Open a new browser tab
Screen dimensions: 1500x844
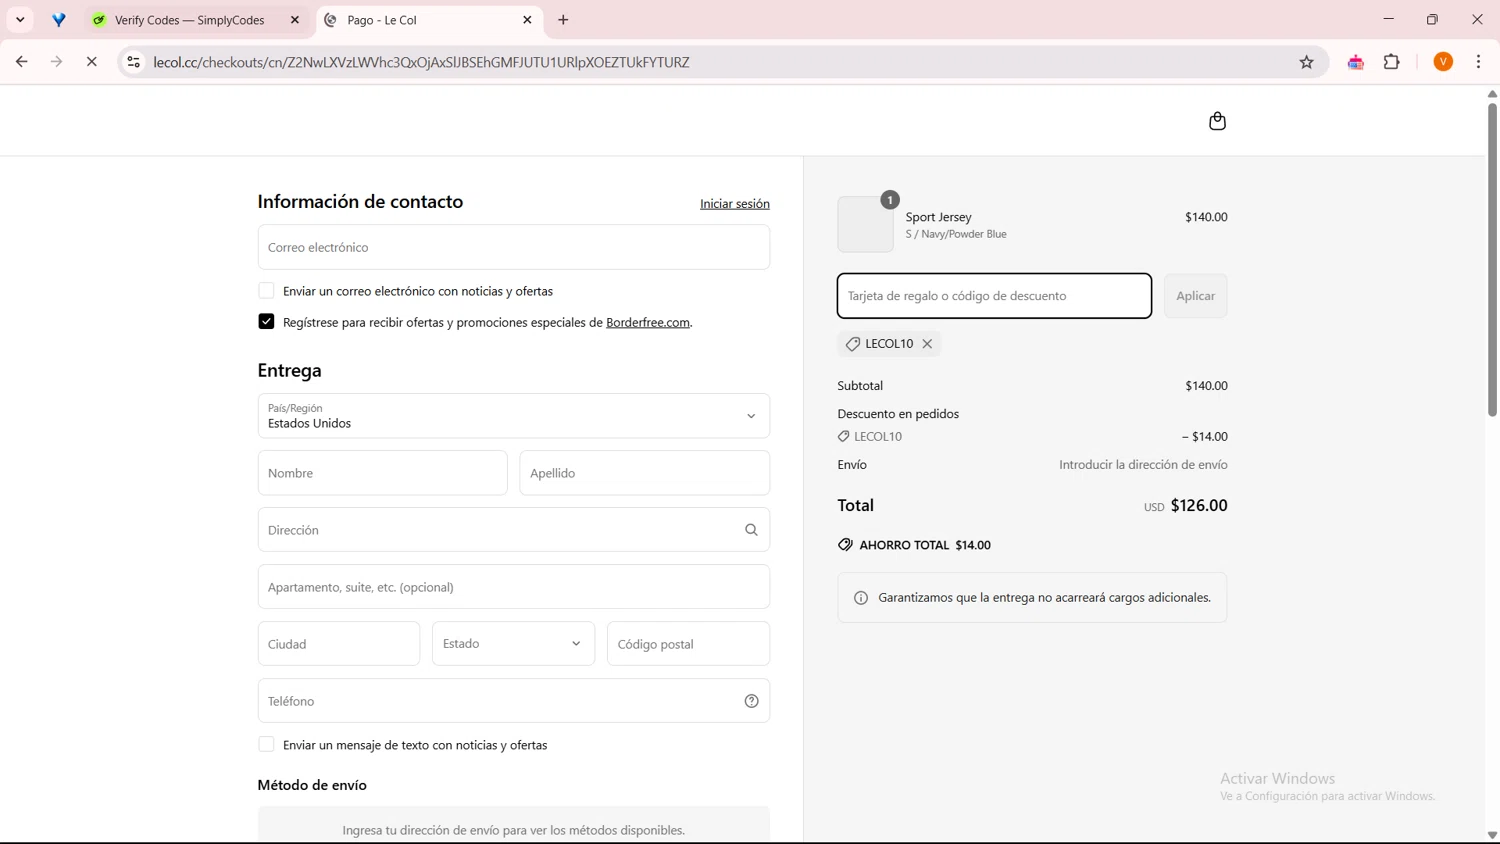[563, 20]
